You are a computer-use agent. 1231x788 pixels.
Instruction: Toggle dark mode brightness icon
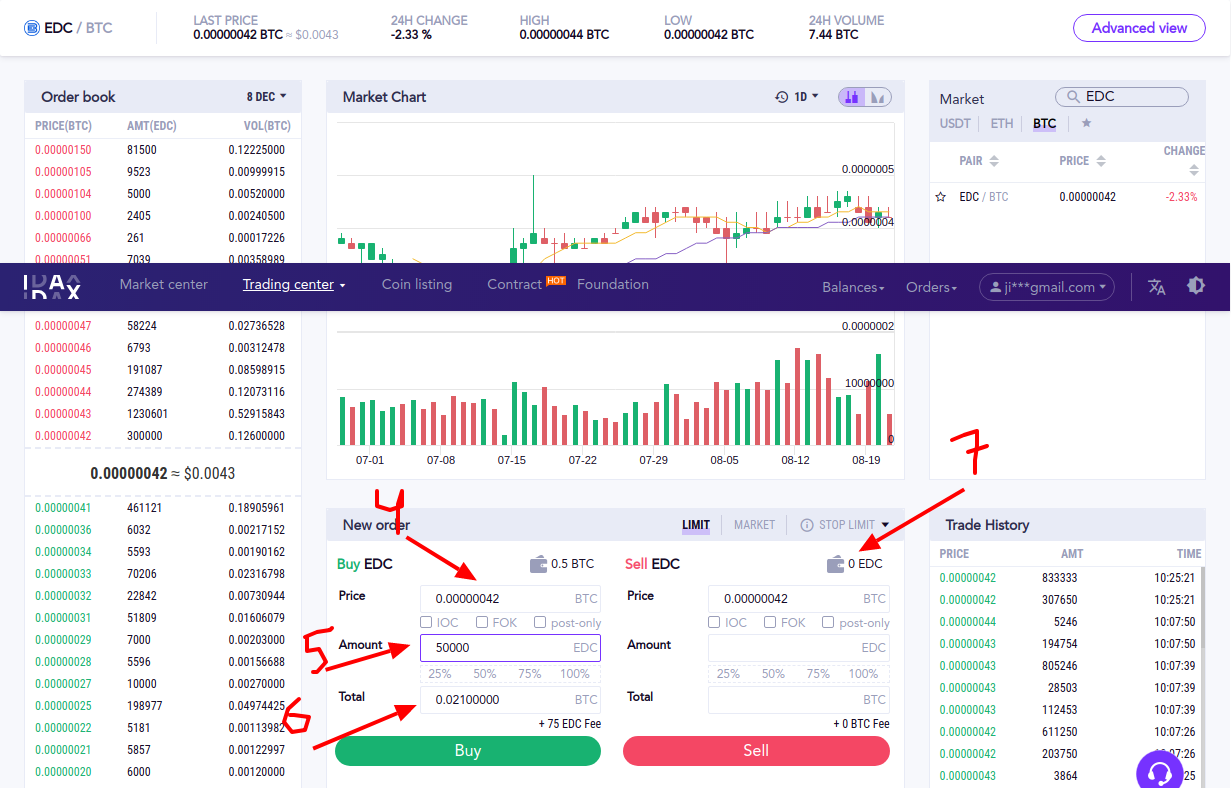click(x=1196, y=285)
